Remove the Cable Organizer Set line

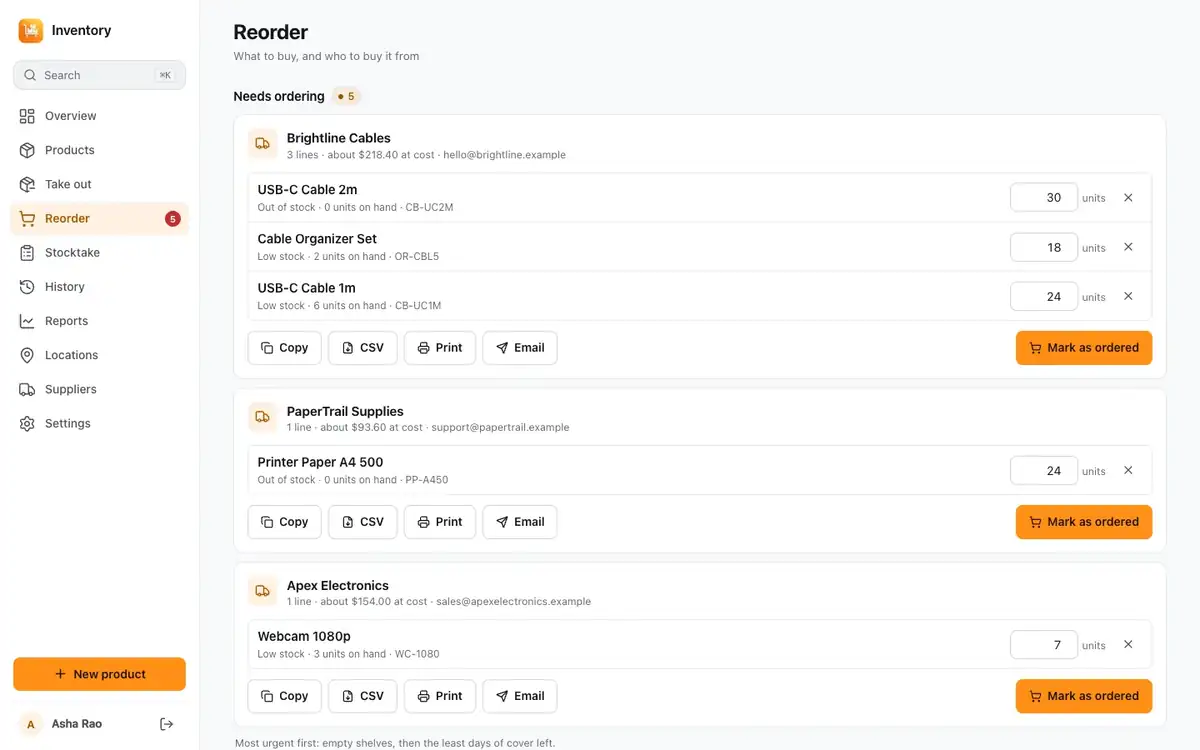[x=1128, y=247]
